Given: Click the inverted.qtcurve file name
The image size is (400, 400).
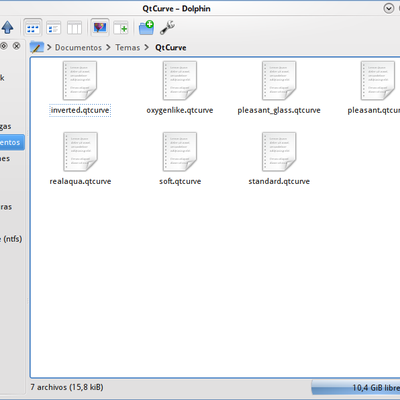Looking at the screenshot, I should click(x=80, y=110).
